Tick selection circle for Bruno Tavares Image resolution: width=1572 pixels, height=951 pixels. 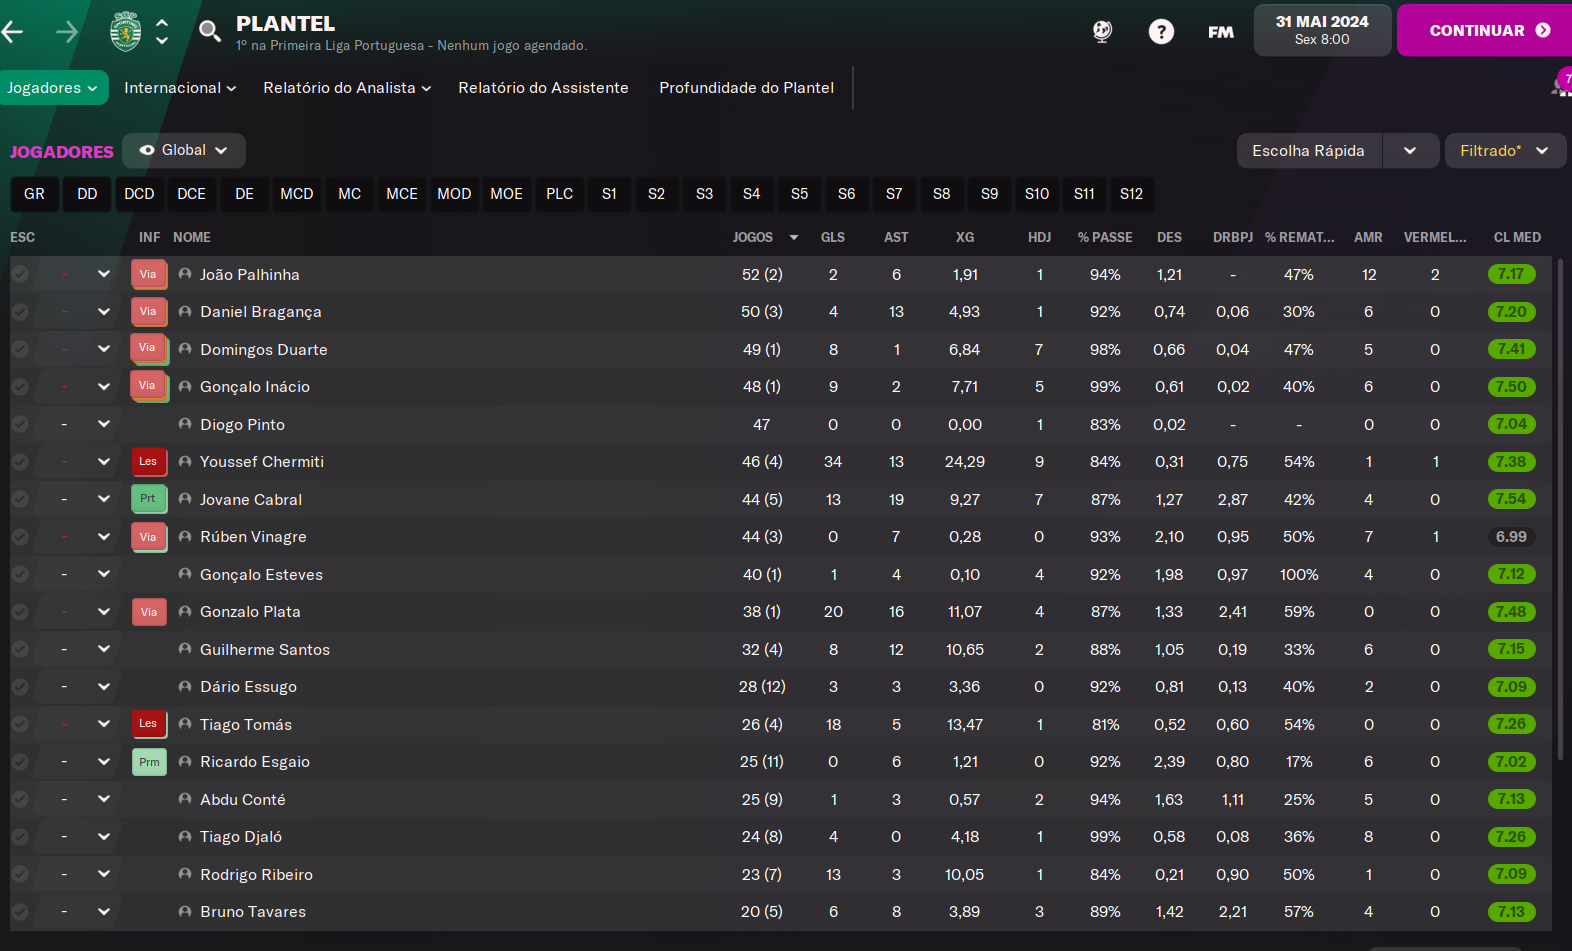pos(20,911)
